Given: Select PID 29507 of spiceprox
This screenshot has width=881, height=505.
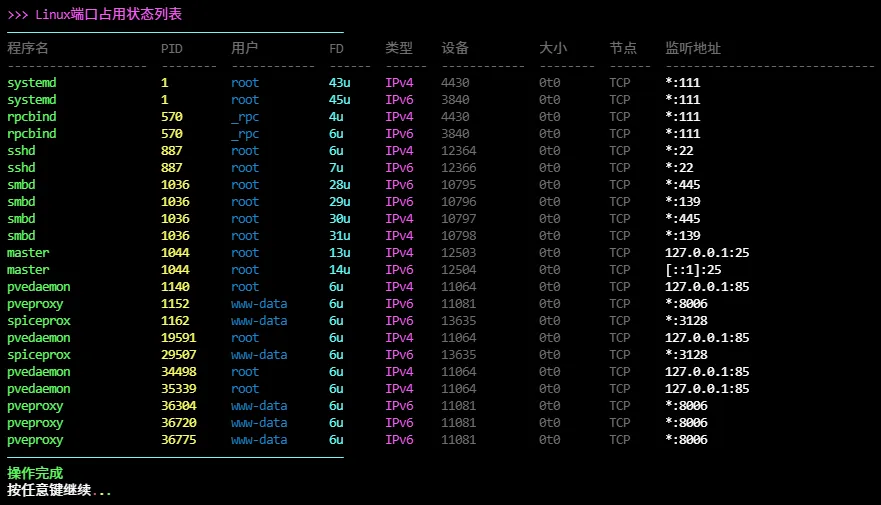Looking at the screenshot, I should tap(179, 355).
